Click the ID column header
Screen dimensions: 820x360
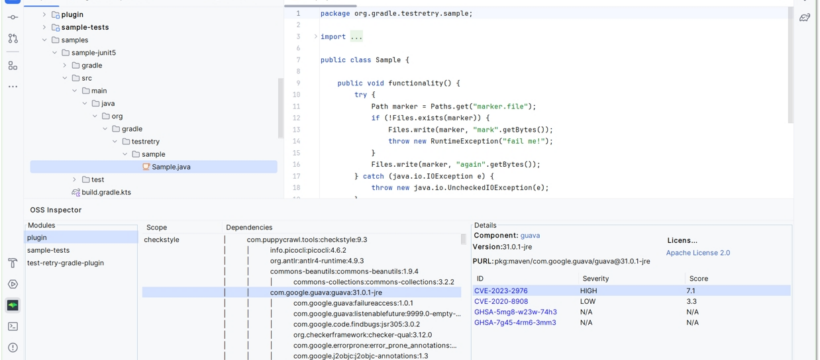click(480, 279)
